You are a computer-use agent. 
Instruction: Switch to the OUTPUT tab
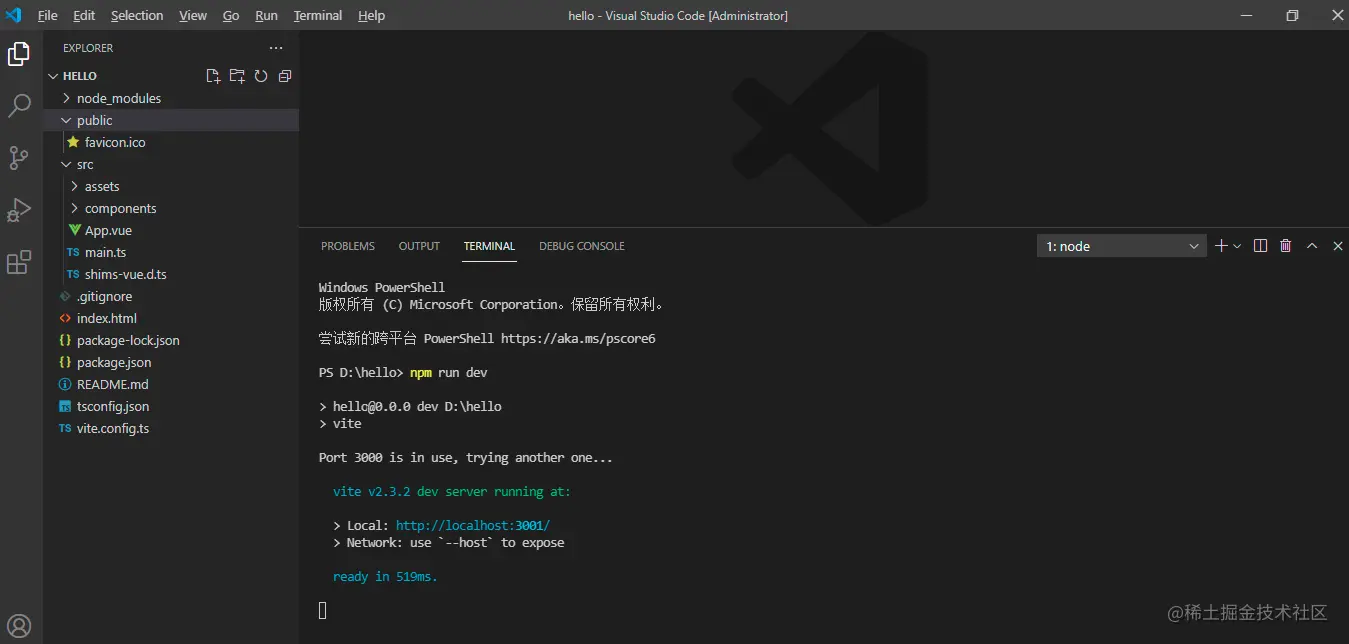[419, 246]
